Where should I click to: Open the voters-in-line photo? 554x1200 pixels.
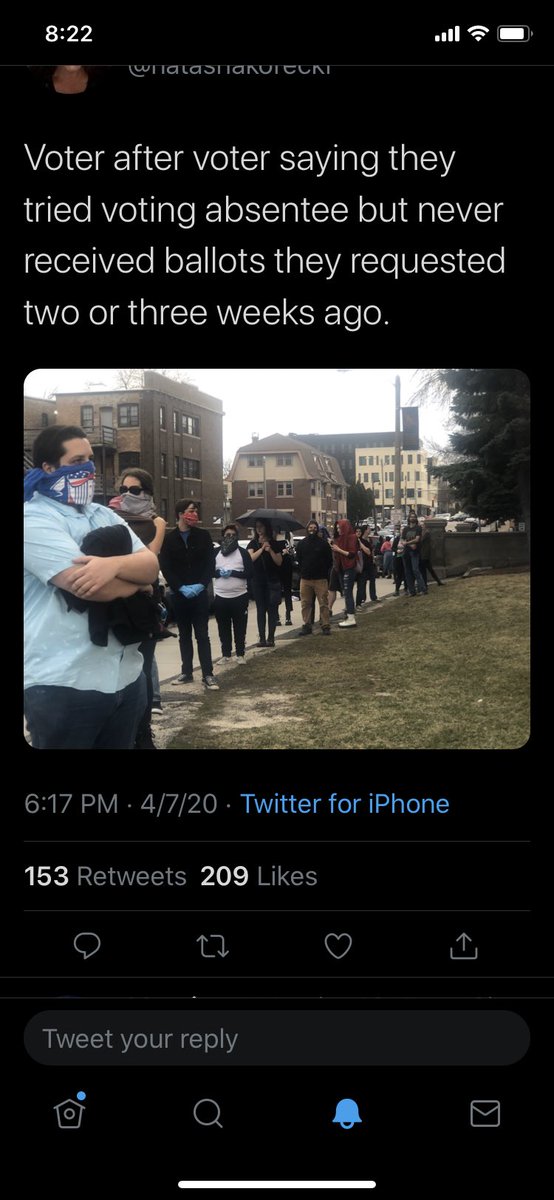click(x=277, y=559)
